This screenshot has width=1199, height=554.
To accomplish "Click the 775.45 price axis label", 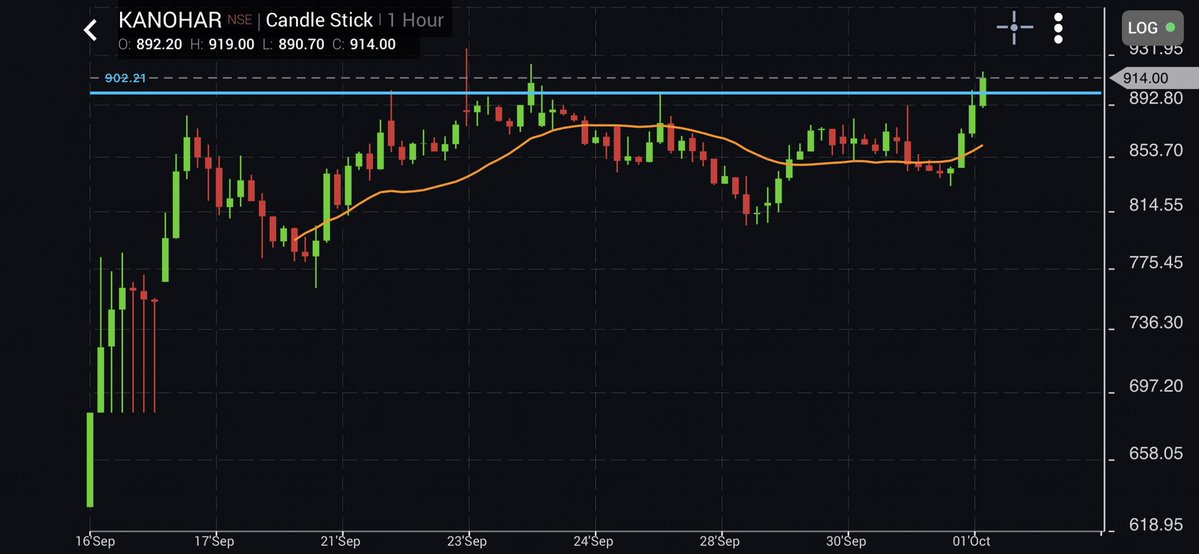I will 1155,262.
